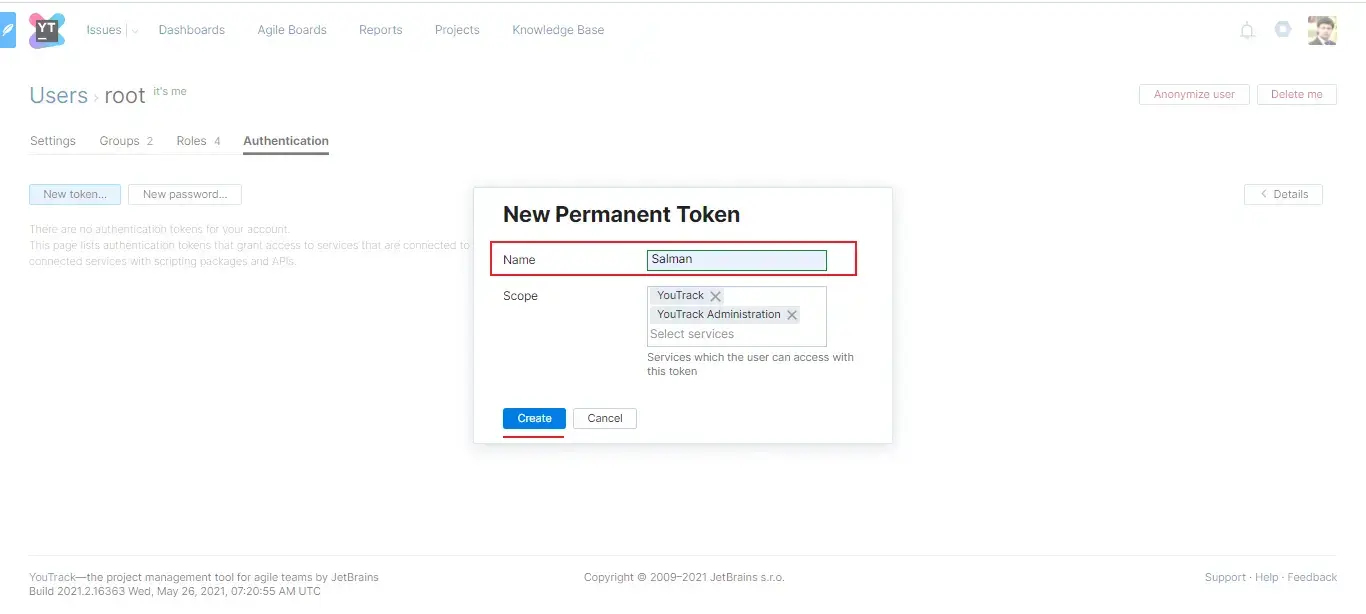The image size is (1366, 614).
Task: Remove the YouTrack scope tag
Action: pyautogui.click(x=716, y=296)
